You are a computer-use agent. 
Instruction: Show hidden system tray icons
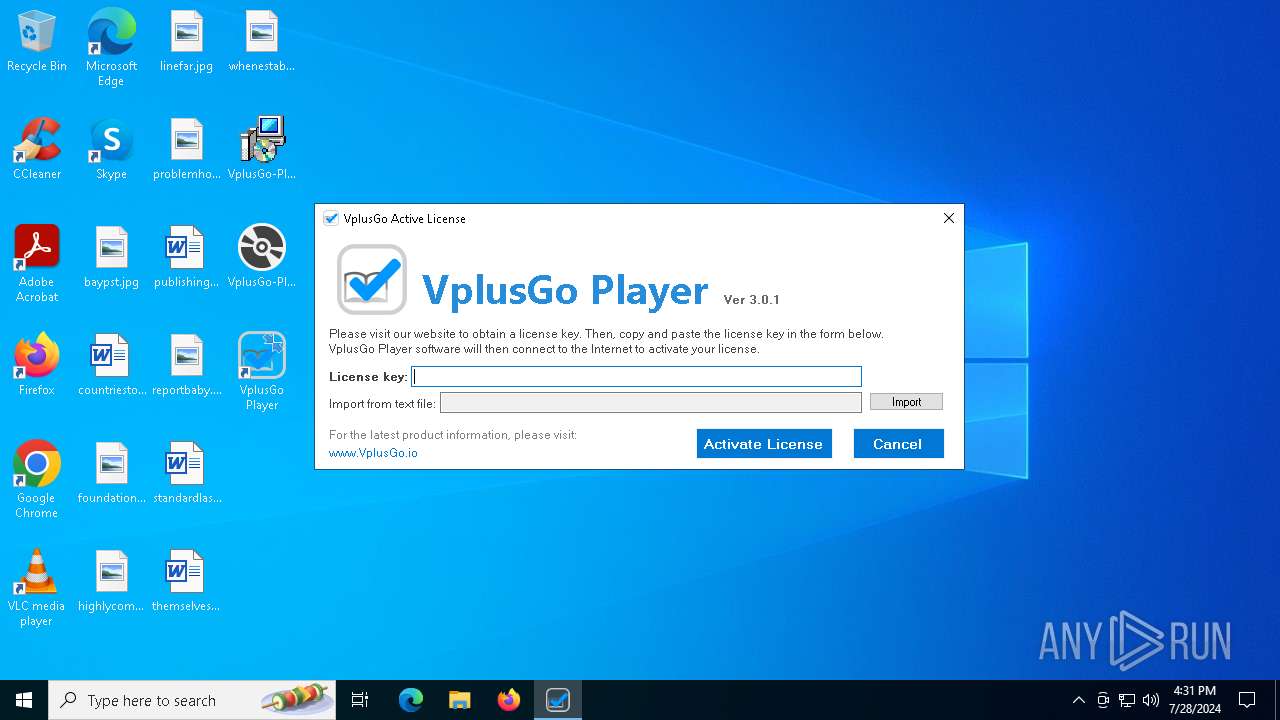tap(1078, 700)
